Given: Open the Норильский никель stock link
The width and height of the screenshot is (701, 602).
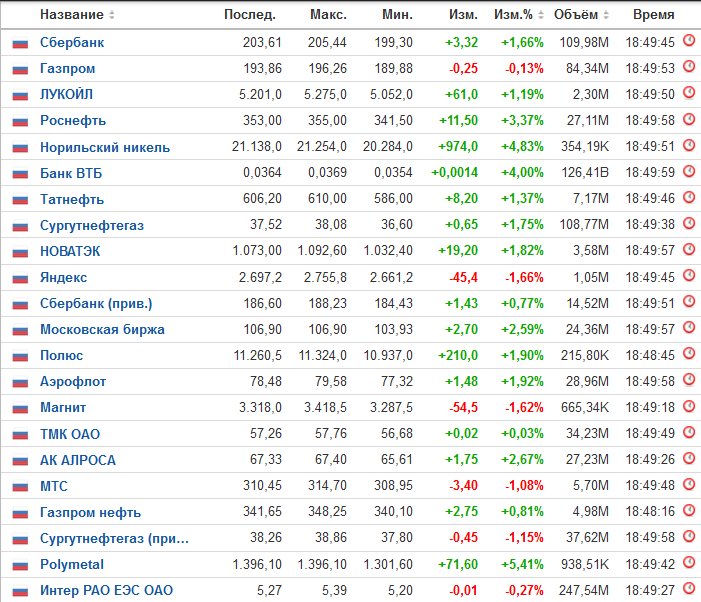Looking at the screenshot, I should click(x=105, y=147).
